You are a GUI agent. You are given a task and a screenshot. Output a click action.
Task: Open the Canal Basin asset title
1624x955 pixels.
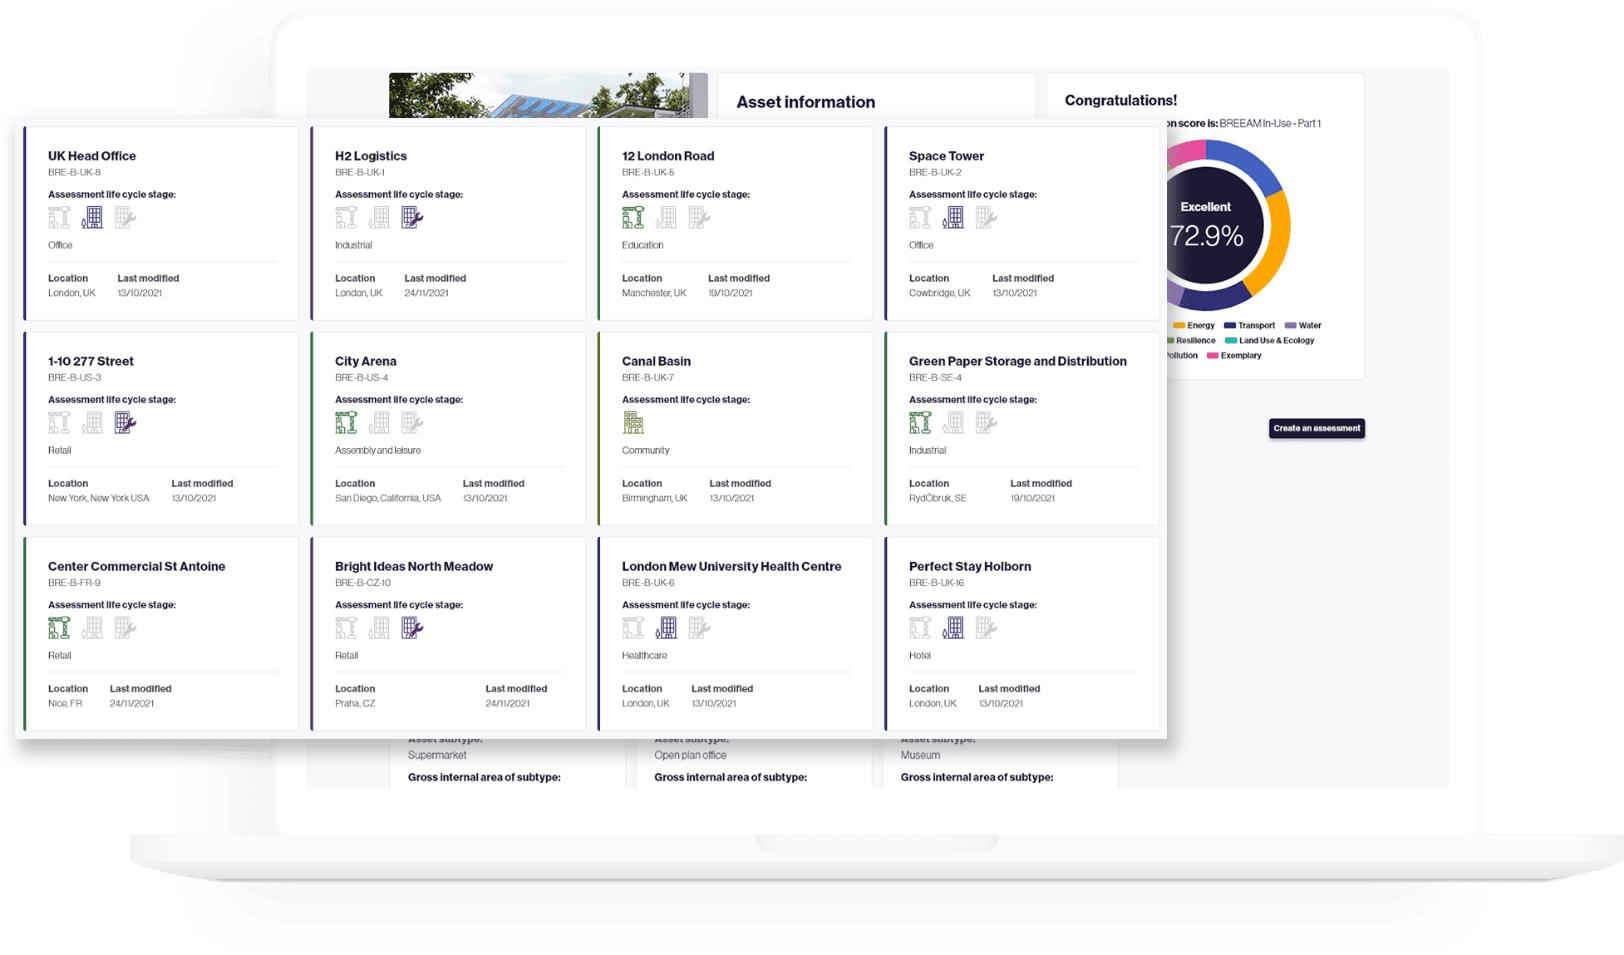point(656,361)
